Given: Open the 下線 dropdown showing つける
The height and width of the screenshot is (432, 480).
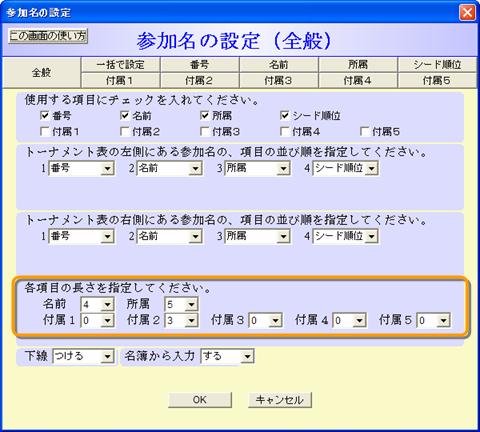Looking at the screenshot, I should (83, 356).
